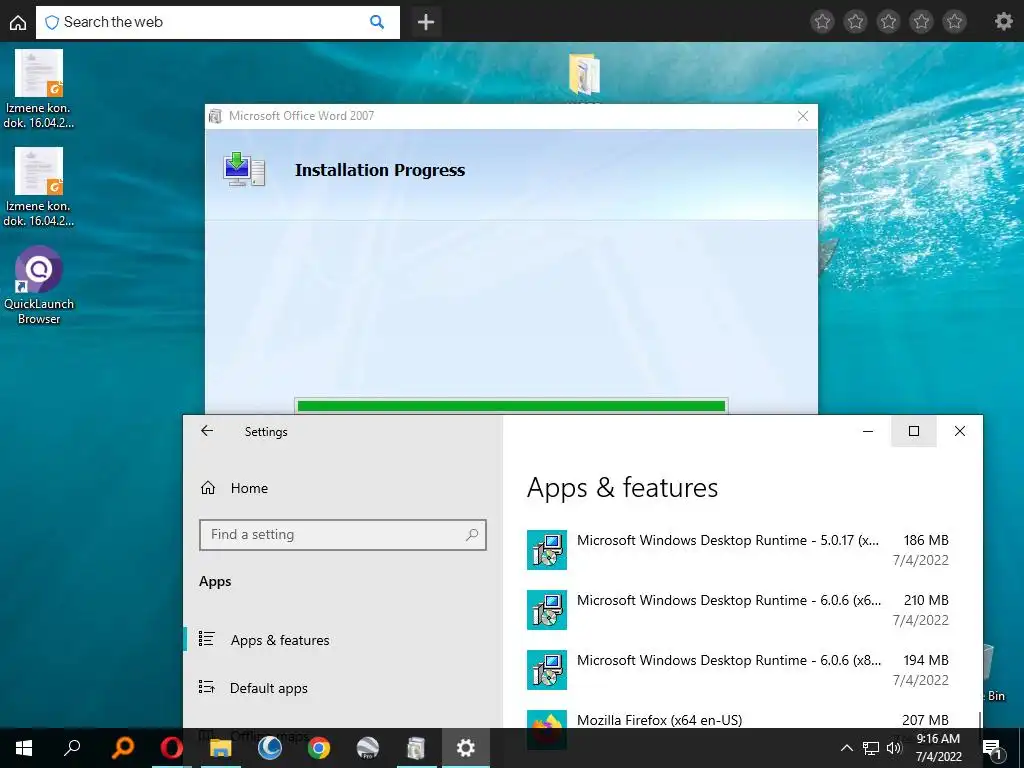This screenshot has height=768, width=1024.
Task: Click the Settings window scrollbar
Action: 980,720
